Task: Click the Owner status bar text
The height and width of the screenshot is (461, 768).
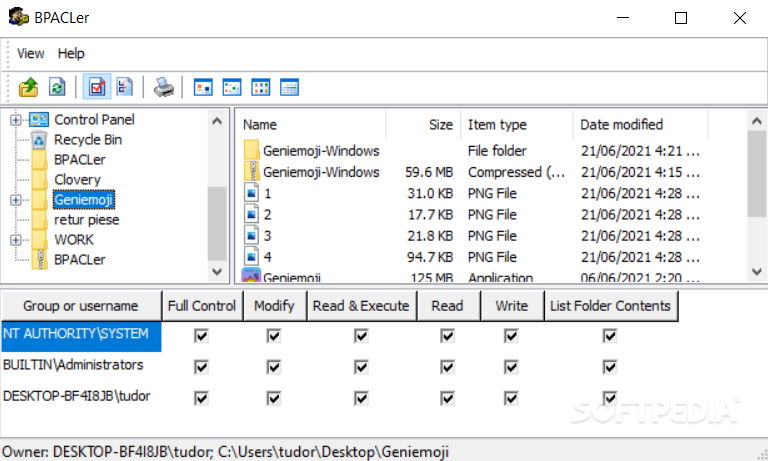Action: coord(225,452)
